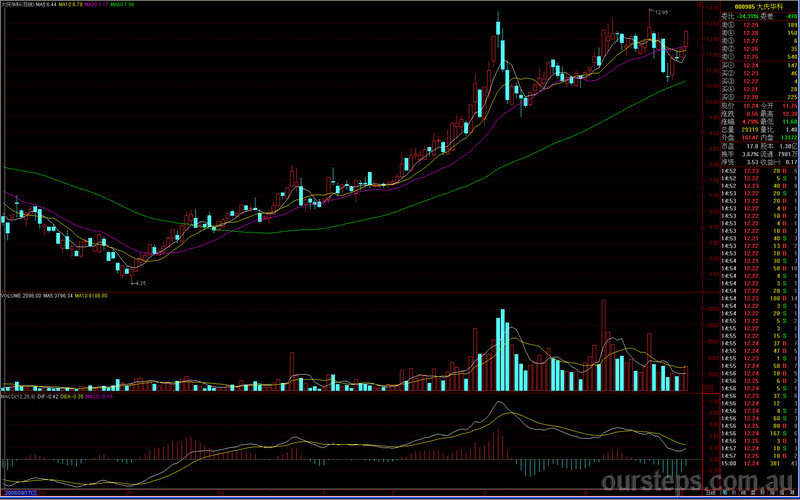
Task: Click the 委比 value -34.31%
Action: [749, 17]
